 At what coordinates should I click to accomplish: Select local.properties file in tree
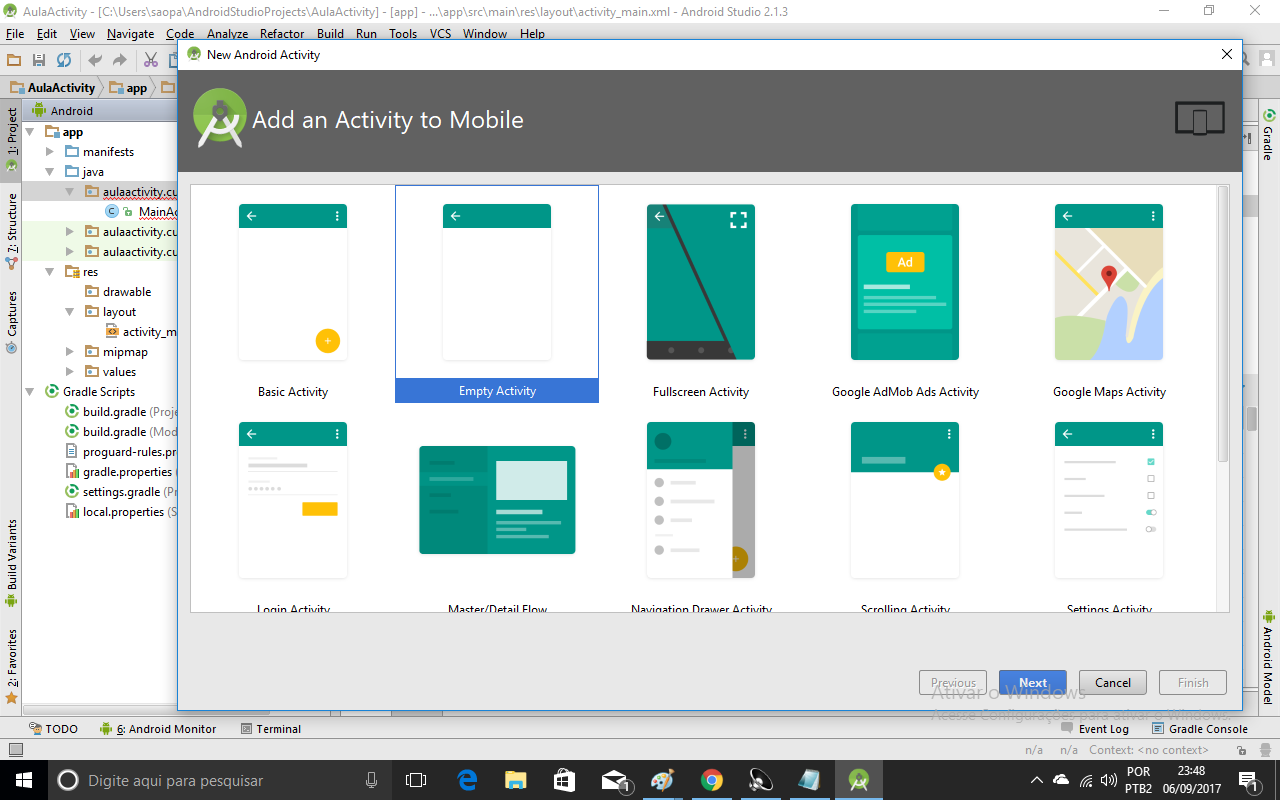click(121, 512)
